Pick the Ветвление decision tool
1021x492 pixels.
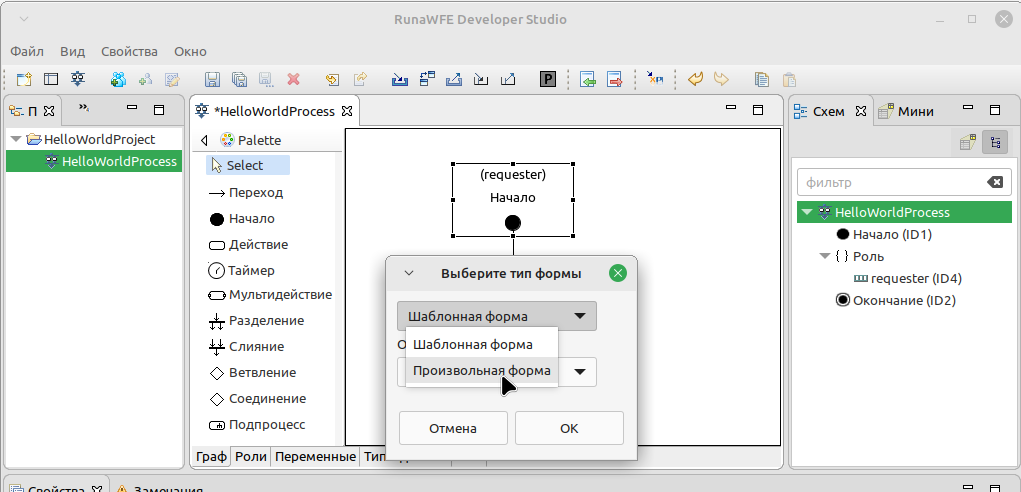tap(252, 373)
